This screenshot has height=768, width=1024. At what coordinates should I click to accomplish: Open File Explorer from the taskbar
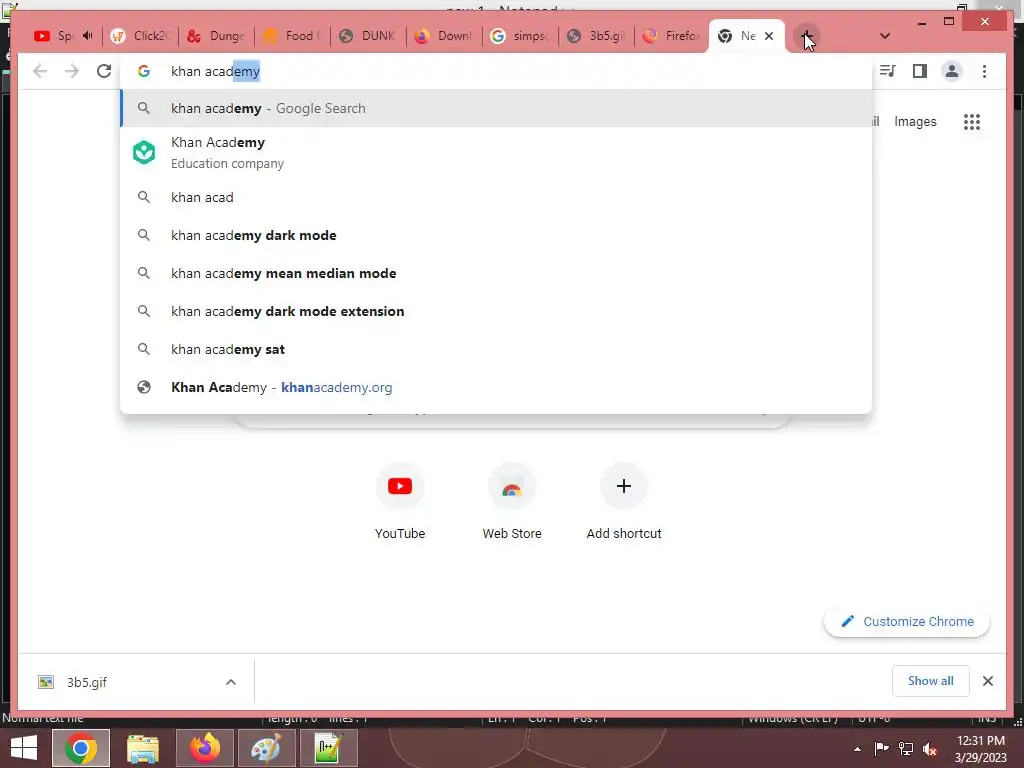142,748
